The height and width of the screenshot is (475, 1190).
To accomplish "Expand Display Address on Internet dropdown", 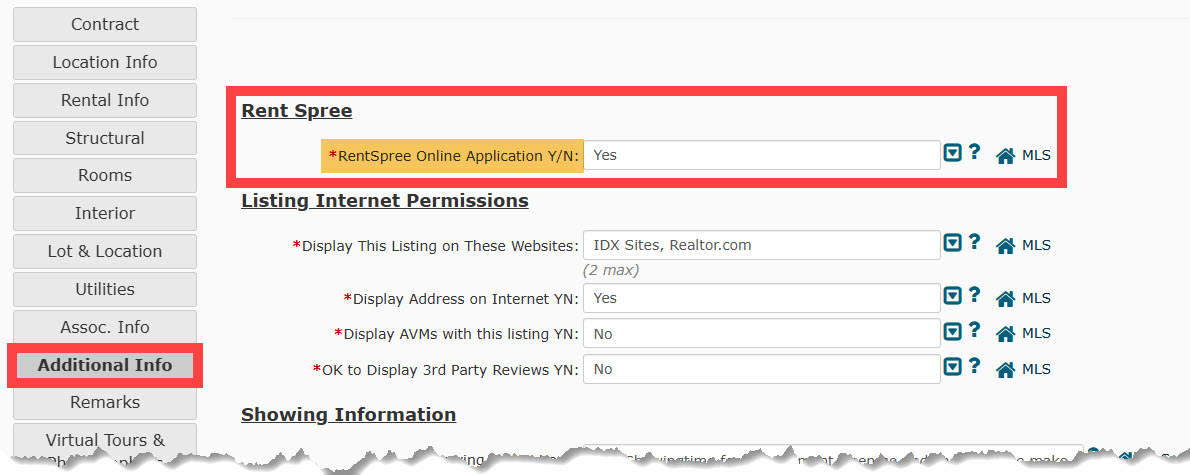I will pyautogui.click(x=952, y=297).
